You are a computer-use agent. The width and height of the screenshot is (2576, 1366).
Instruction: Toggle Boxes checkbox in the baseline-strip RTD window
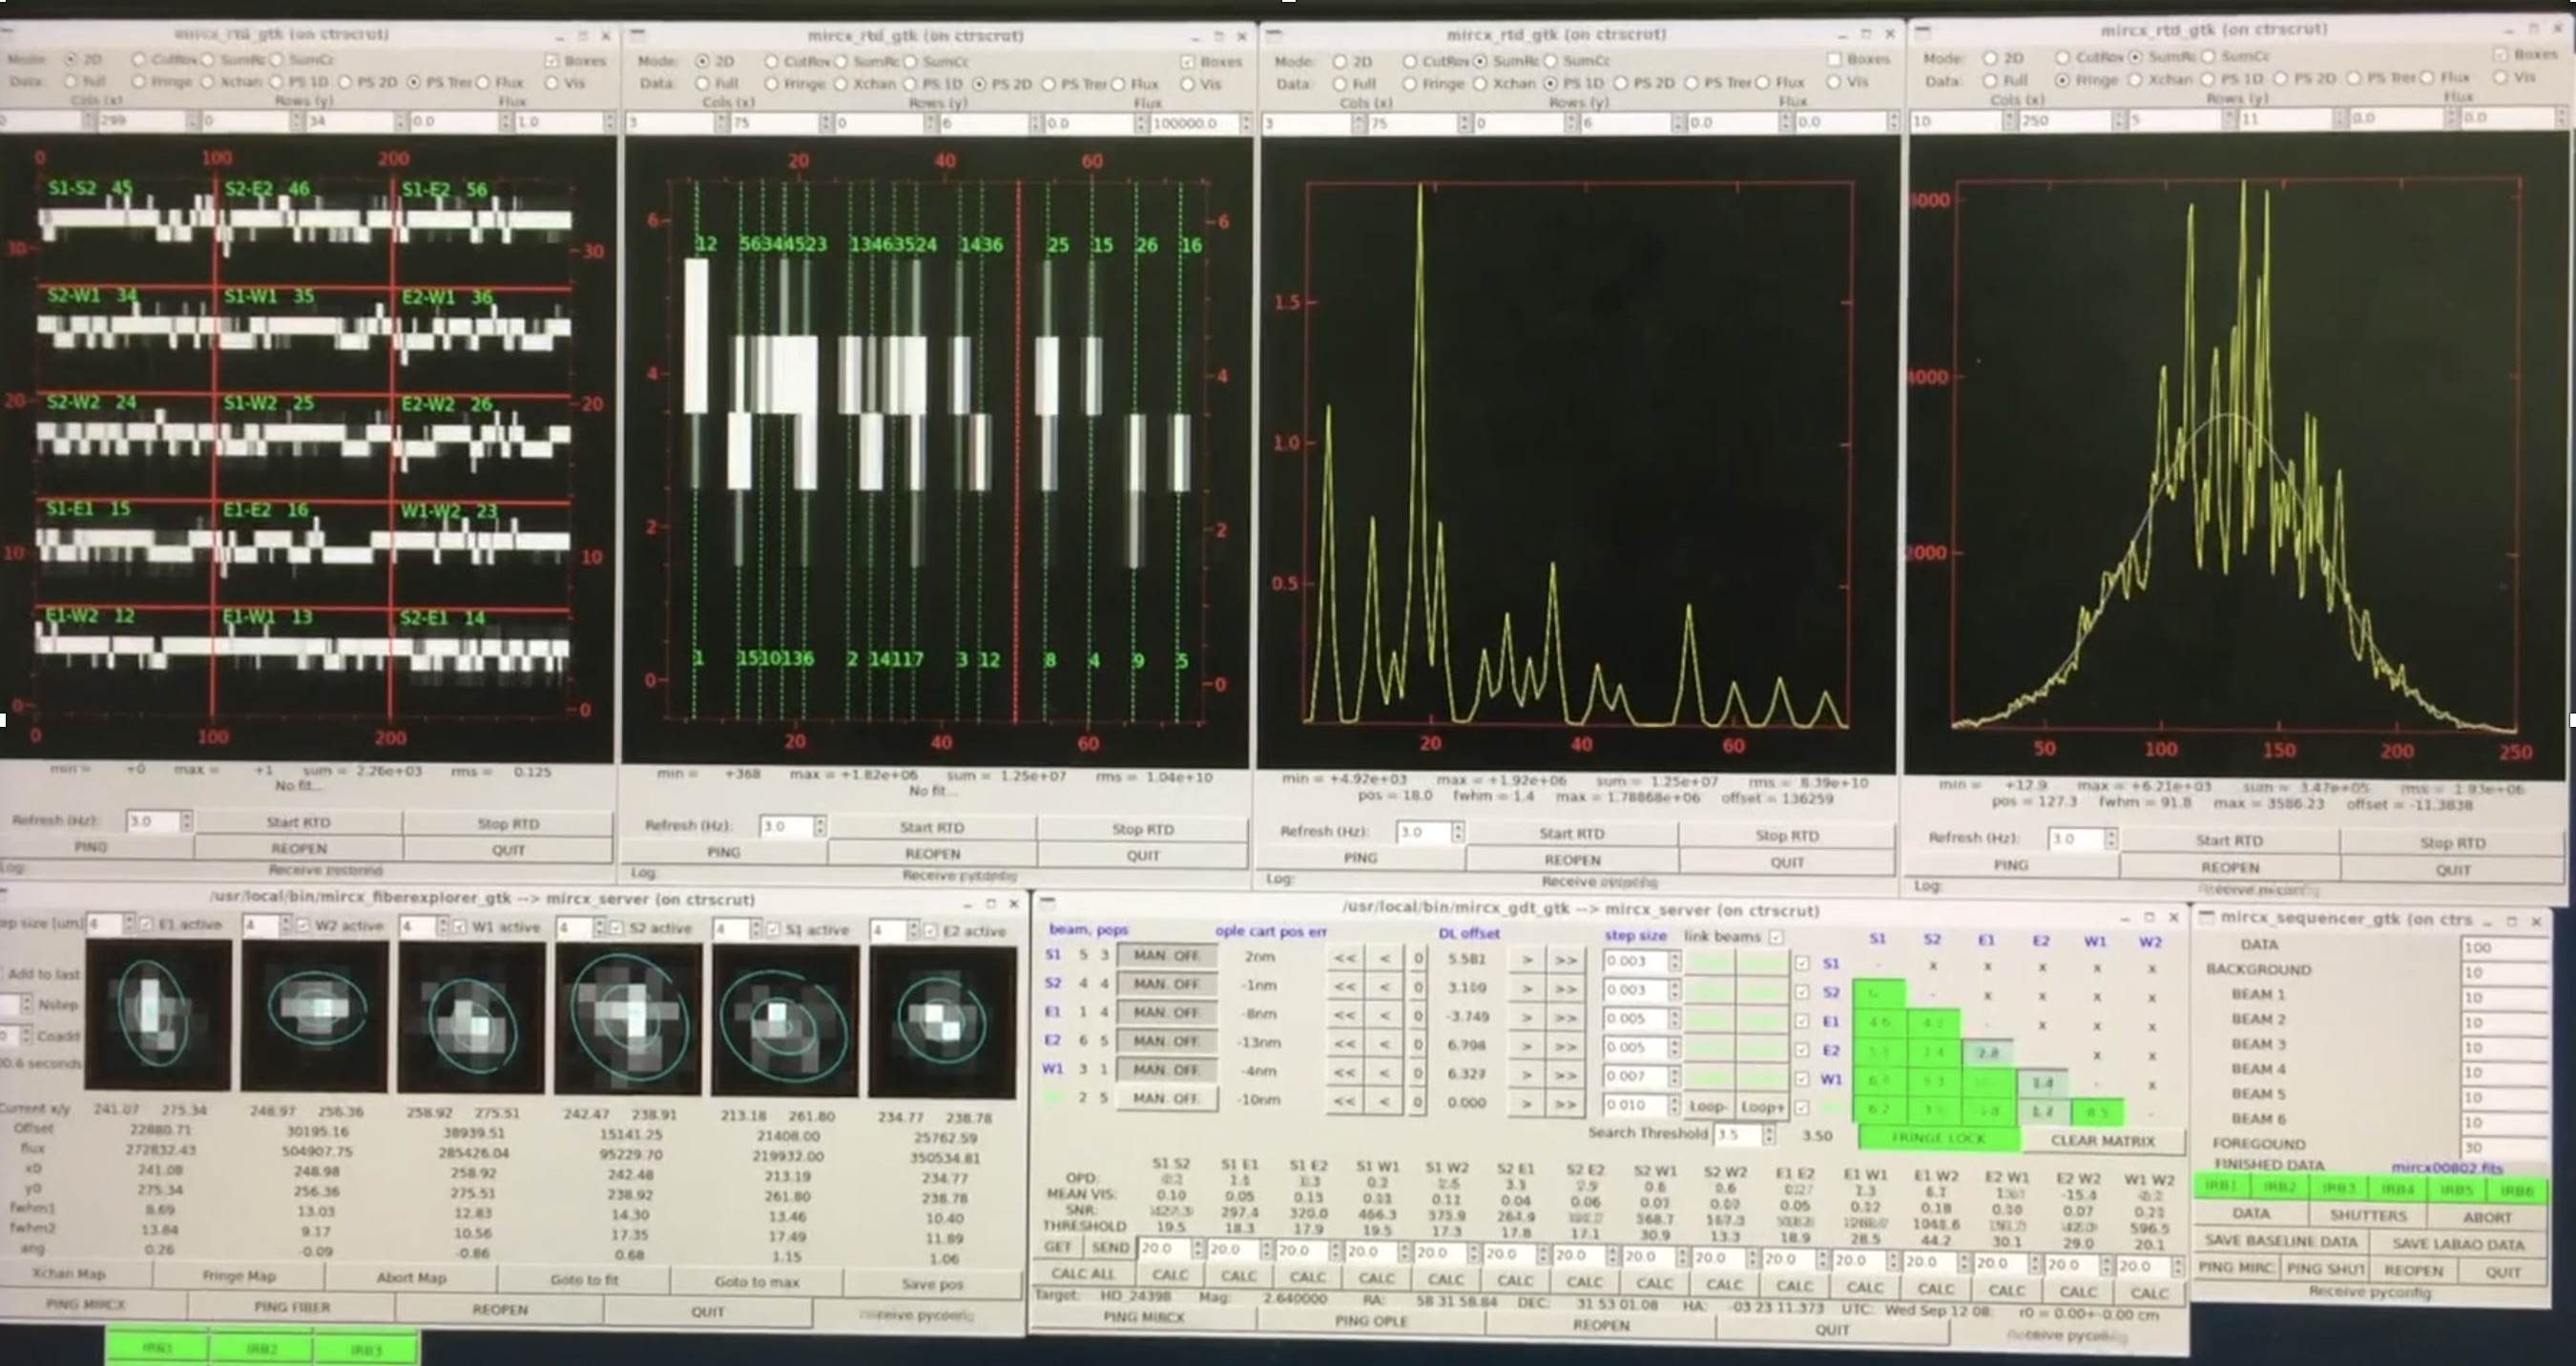coord(552,61)
